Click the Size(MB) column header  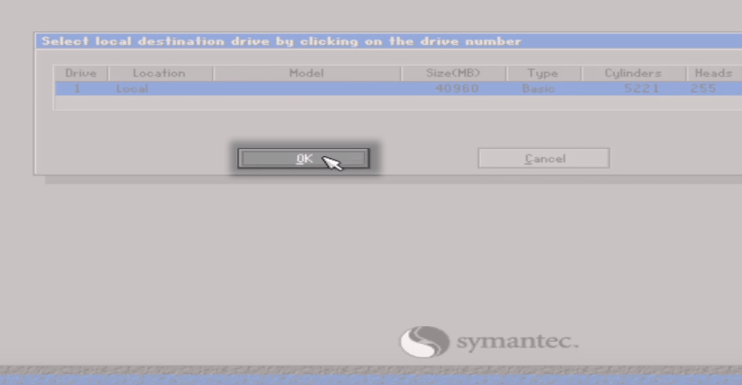pyautogui.click(x=453, y=73)
